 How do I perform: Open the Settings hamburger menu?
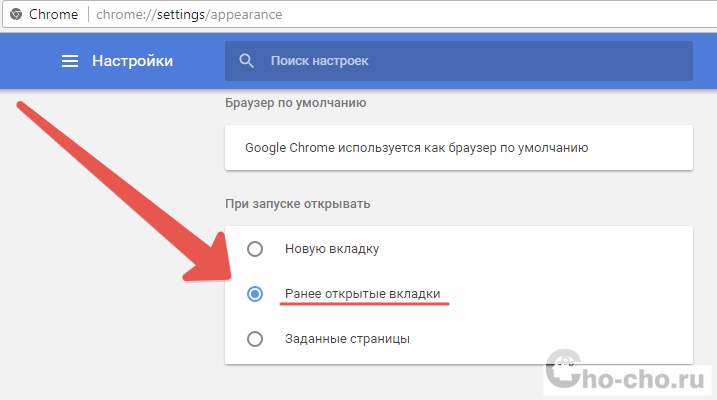[x=70, y=61]
